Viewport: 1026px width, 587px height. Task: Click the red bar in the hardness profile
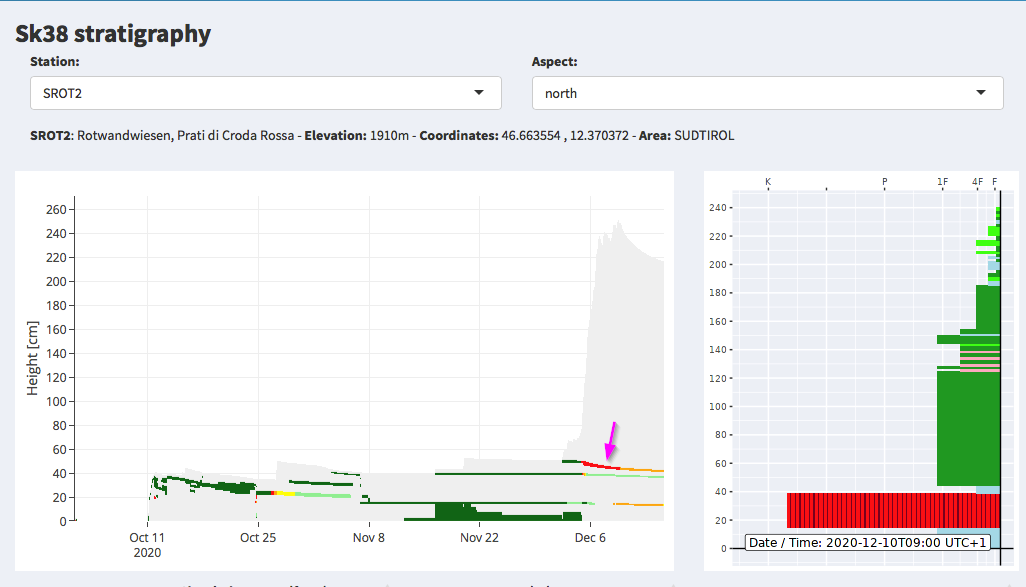click(893, 510)
